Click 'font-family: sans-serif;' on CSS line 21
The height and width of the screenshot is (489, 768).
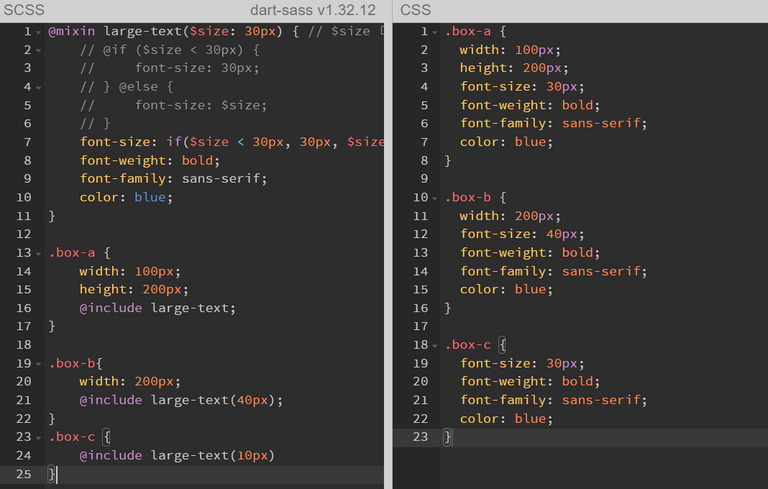tap(553, 400)
